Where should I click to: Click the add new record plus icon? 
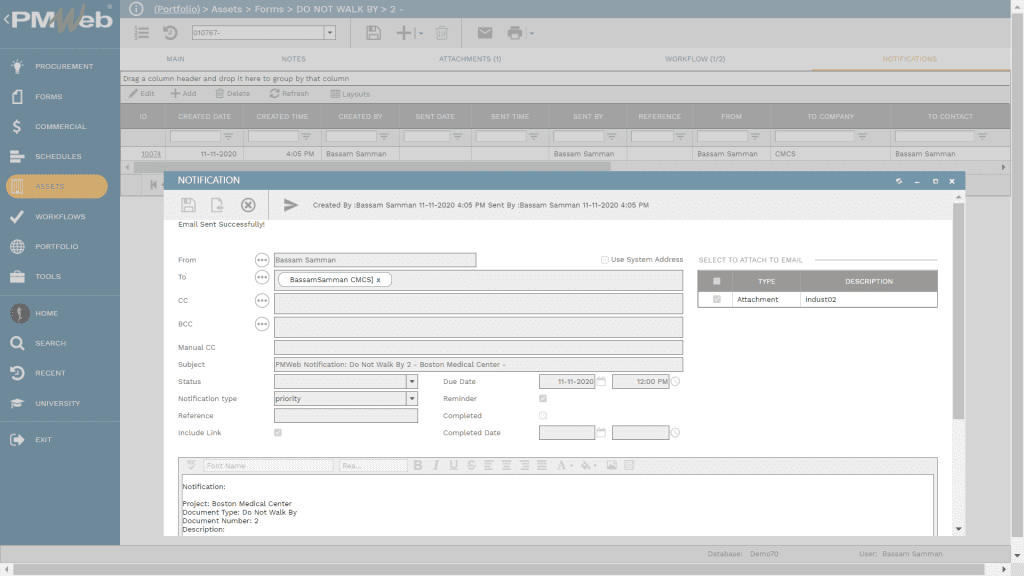pos(404,33)
